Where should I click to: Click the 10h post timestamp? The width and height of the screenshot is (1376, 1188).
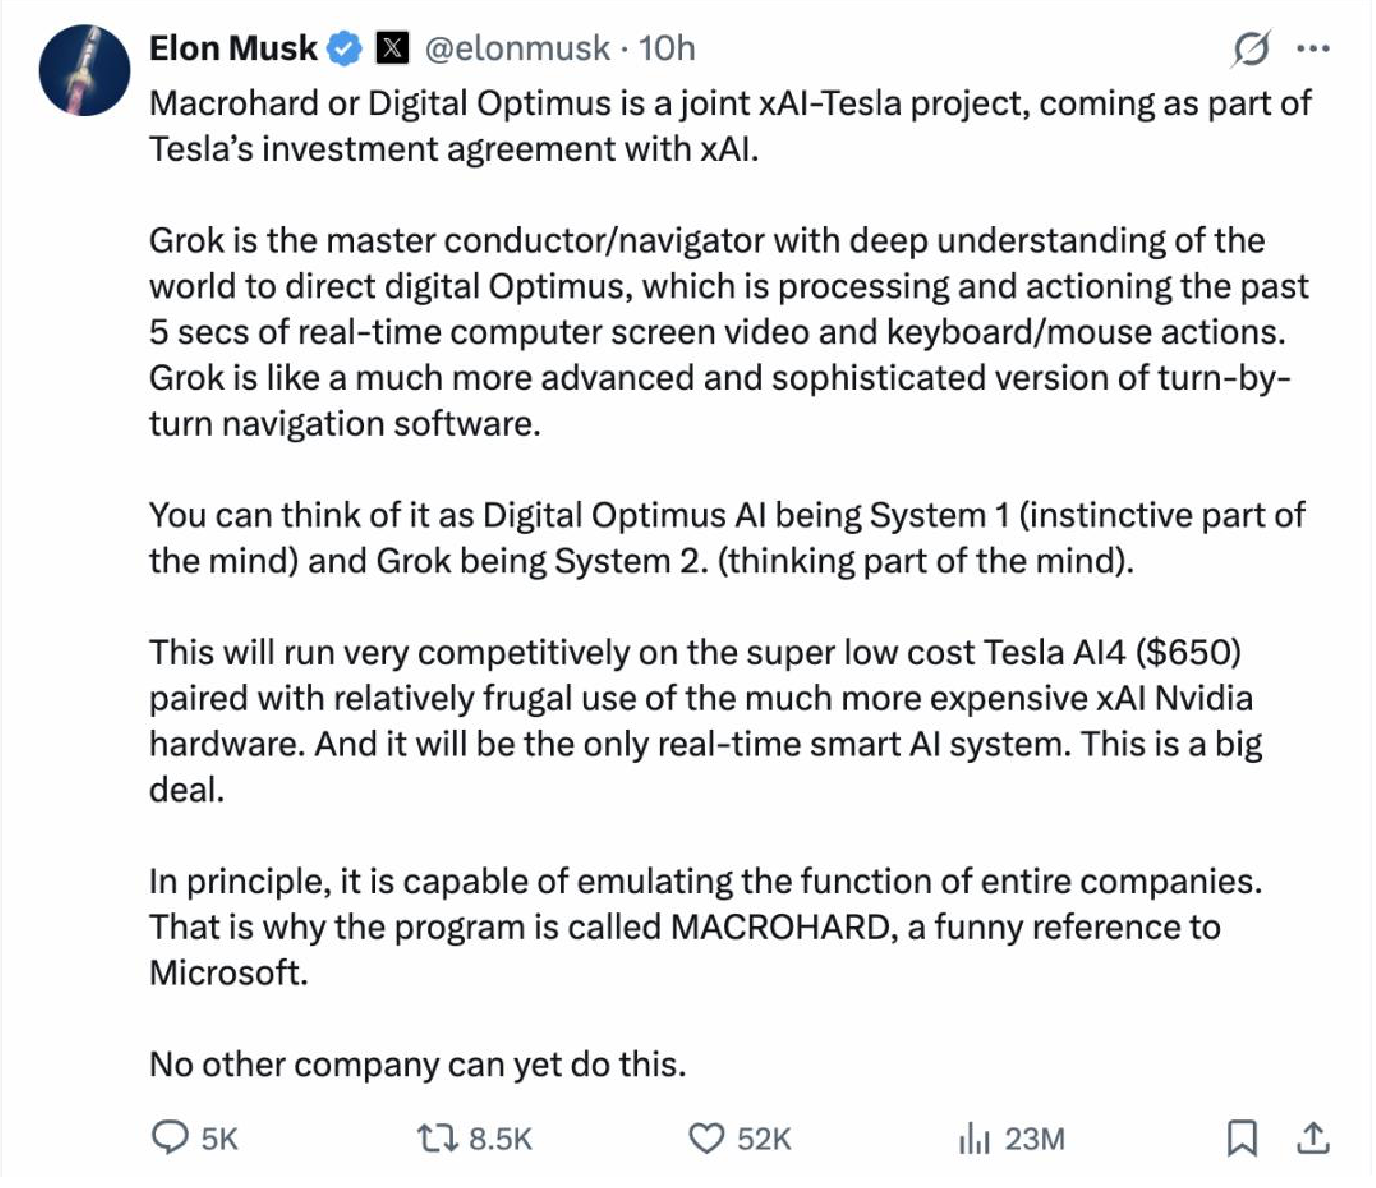tap(667, 48)
